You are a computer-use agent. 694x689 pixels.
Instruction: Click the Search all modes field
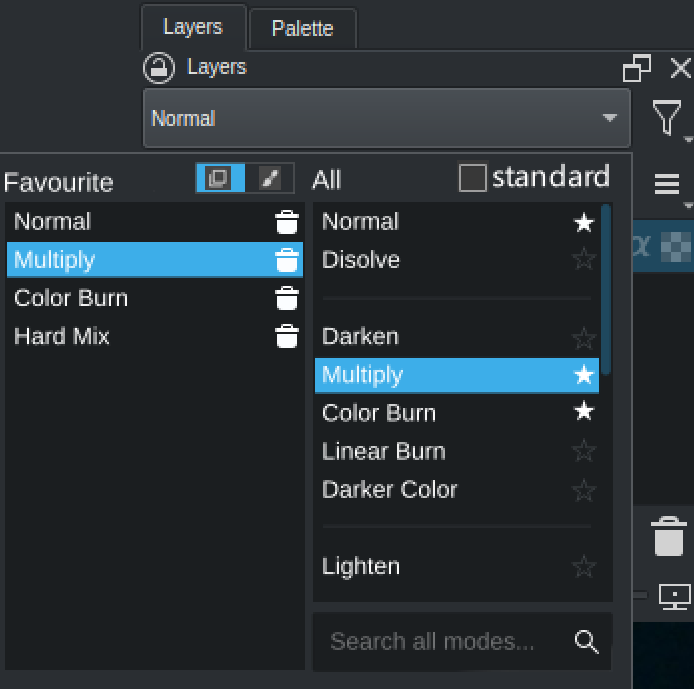[440, 642]
